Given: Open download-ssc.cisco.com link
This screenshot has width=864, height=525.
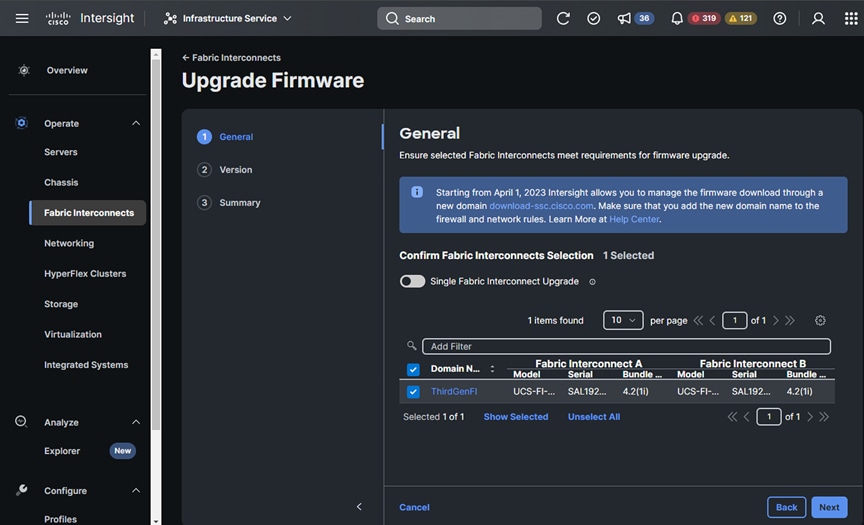Looking at the screenshot, I should pyautogui.click(x=541, y=206).
